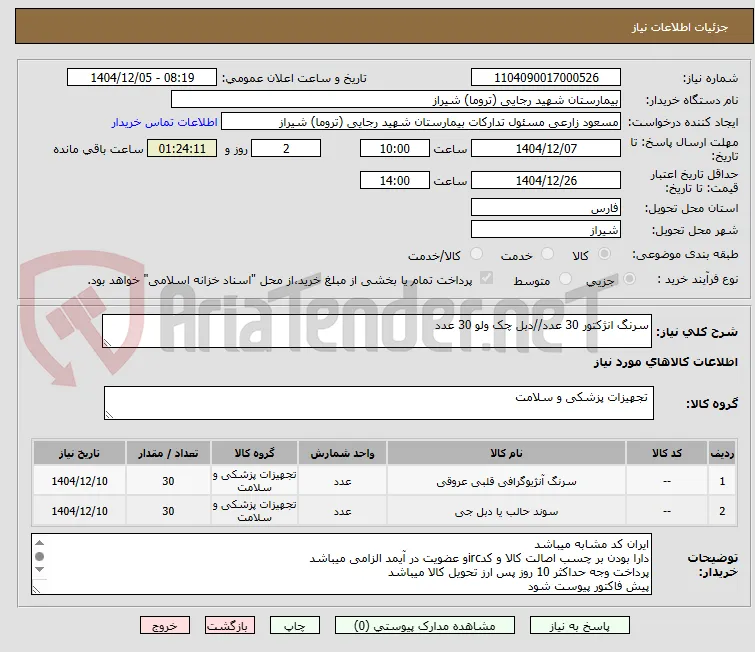Select the کالا radio button
The width and height of the screenshot is (755, 652).
[x=604, y=254]
